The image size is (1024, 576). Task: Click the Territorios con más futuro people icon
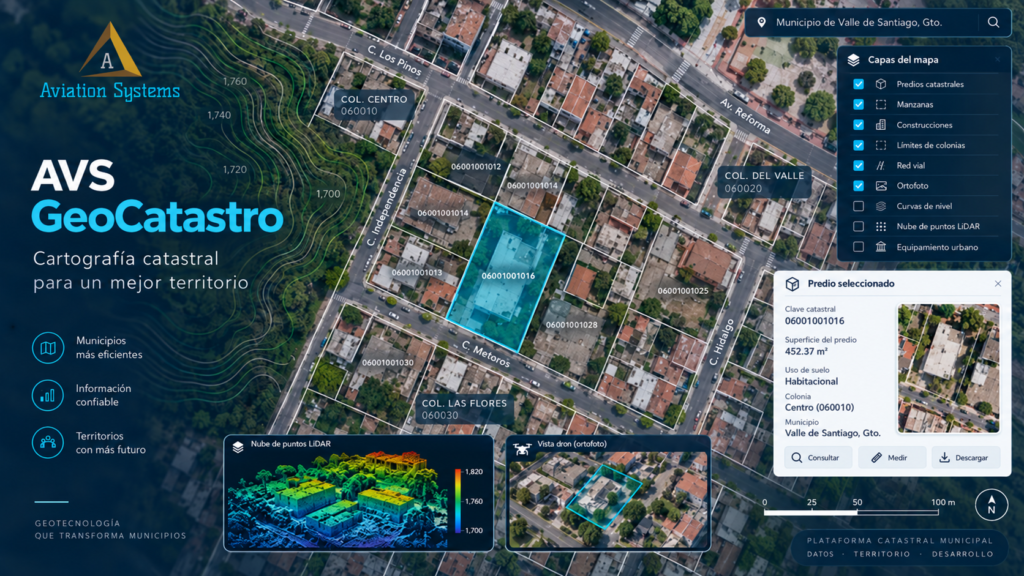[x=48, y=442]
